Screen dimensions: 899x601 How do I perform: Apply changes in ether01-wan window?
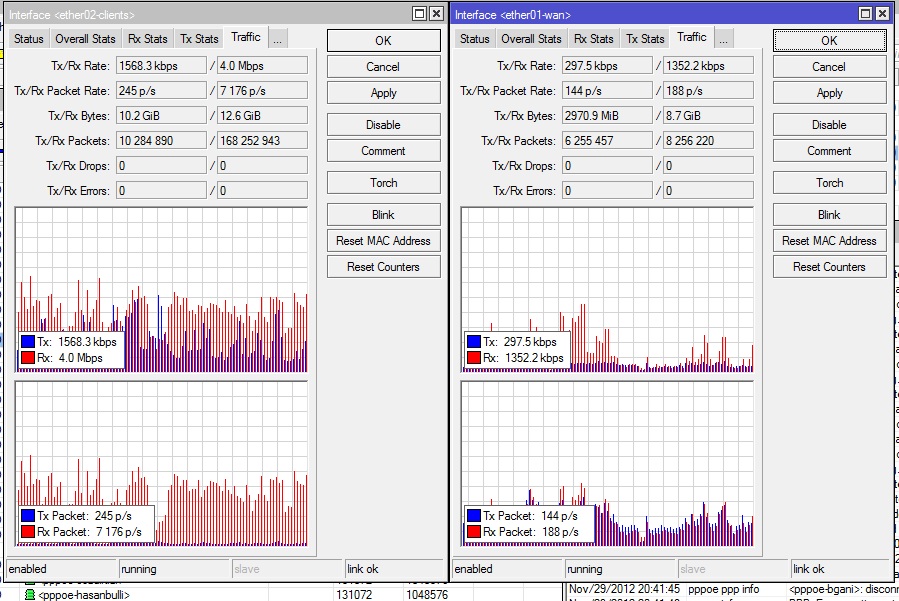[x=829, y=93]
